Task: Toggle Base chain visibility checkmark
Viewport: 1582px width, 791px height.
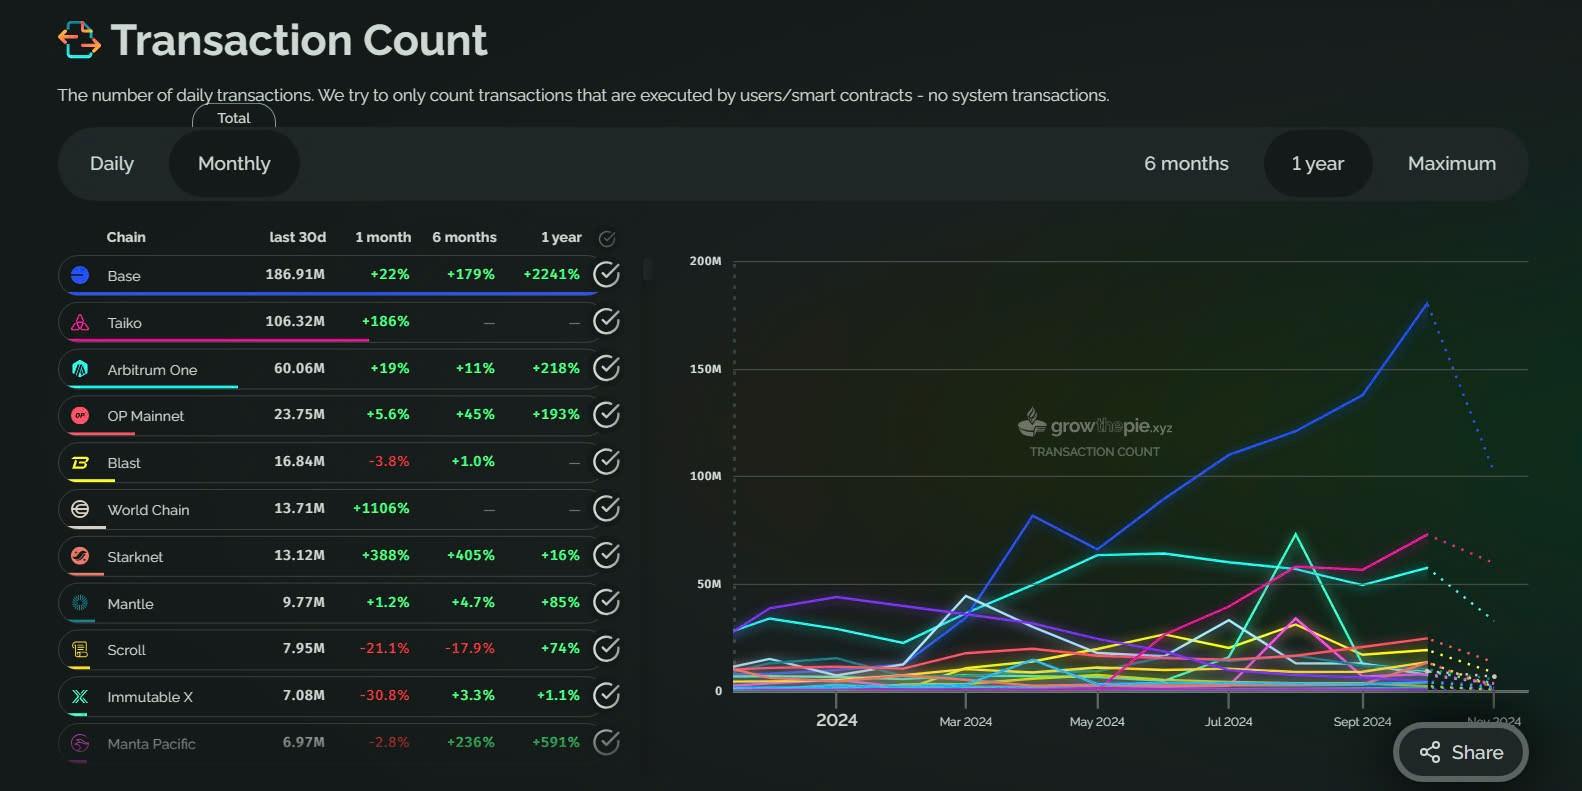Action: (606, 274)
